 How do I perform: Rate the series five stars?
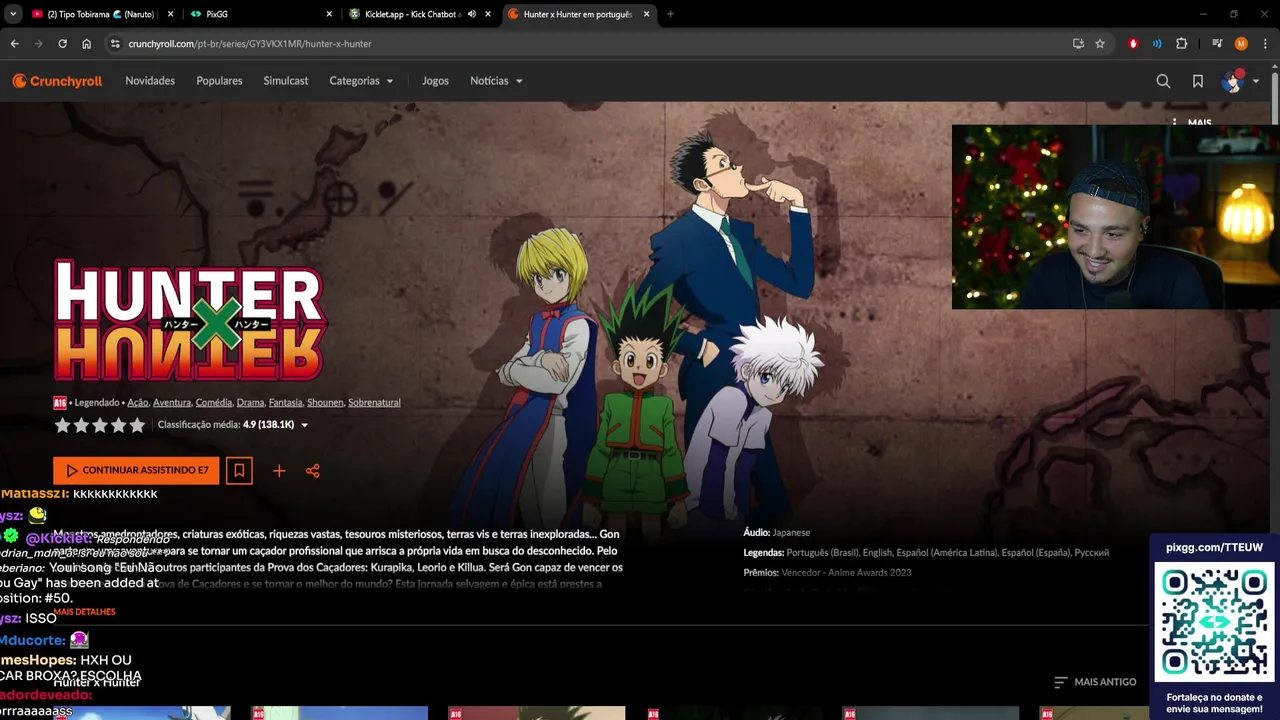point(137,425)
